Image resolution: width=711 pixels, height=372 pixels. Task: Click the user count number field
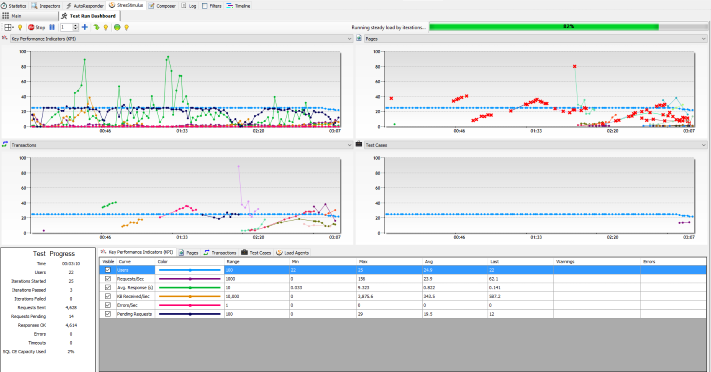pyautogui.click(x=66, y=27)
